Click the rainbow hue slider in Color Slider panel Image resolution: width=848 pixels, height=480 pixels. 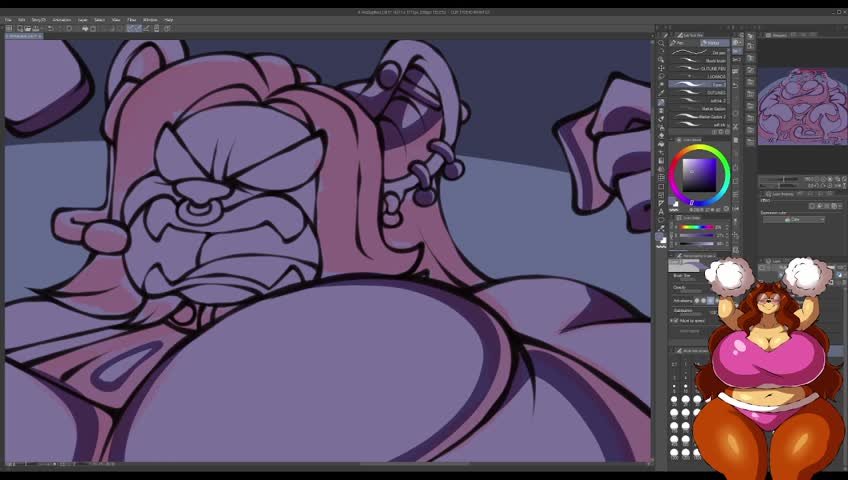click(x=697, y=227)
